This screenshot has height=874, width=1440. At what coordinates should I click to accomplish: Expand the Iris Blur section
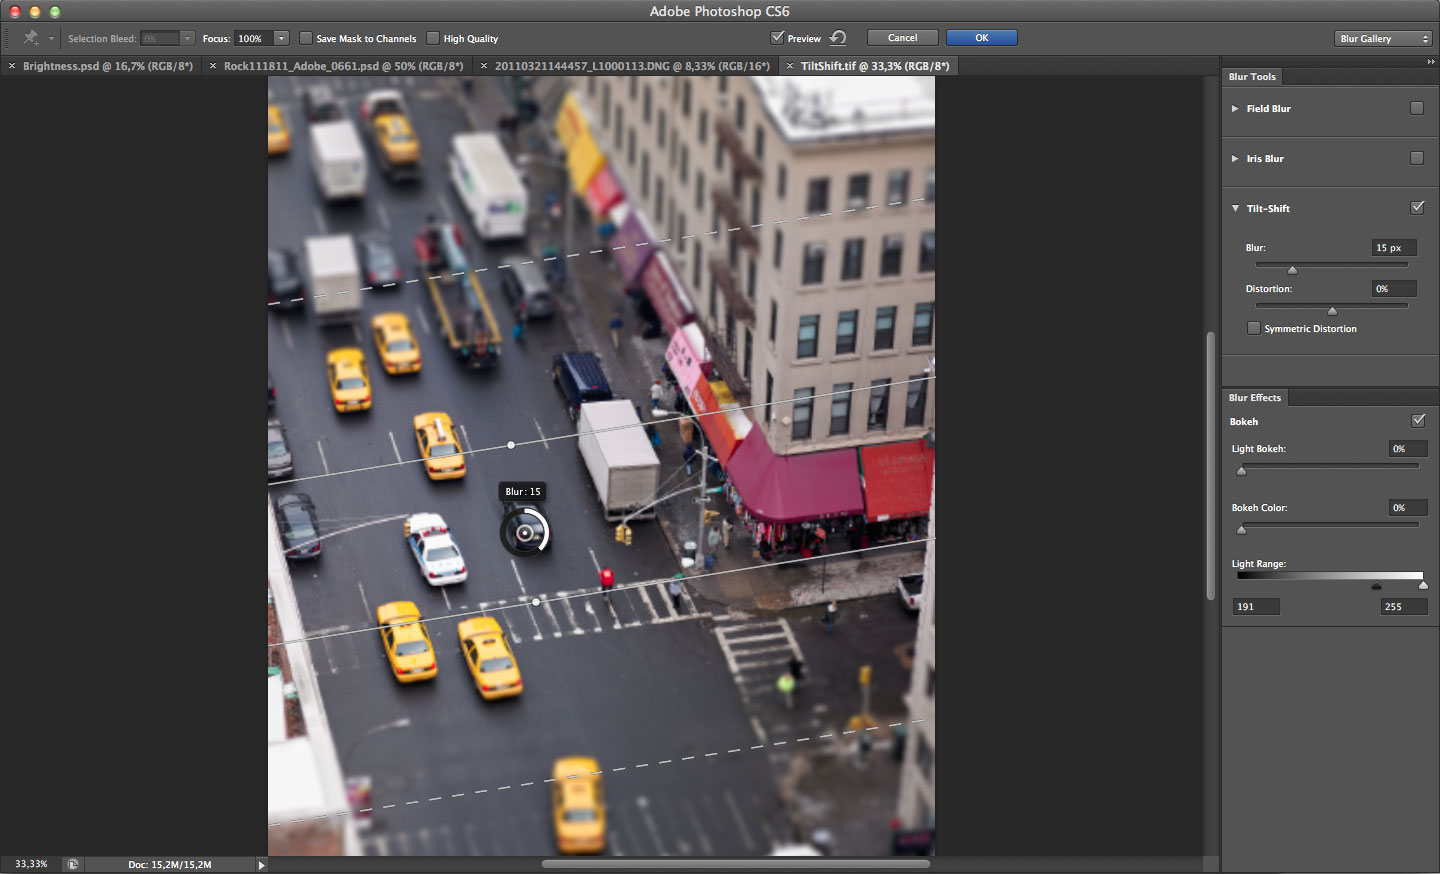[1235, 158]
